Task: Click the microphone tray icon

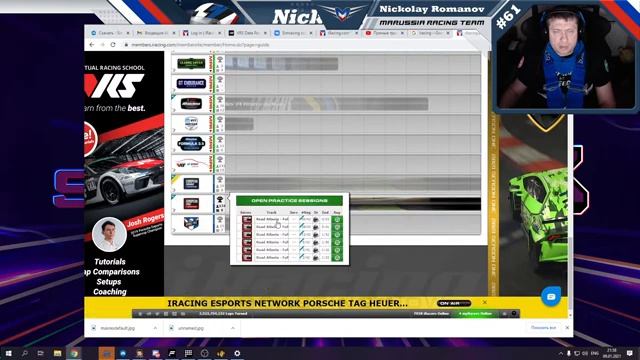Action: 569,353
